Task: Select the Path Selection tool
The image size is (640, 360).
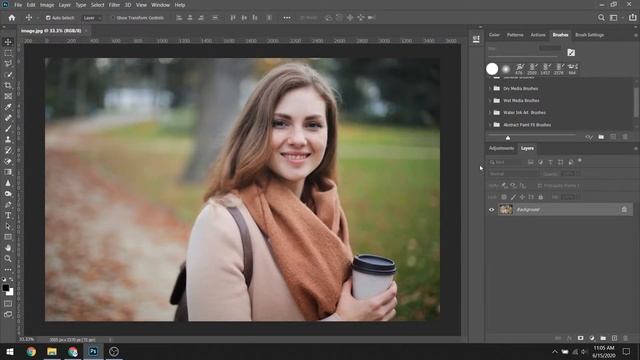Action: pos(8,226)
